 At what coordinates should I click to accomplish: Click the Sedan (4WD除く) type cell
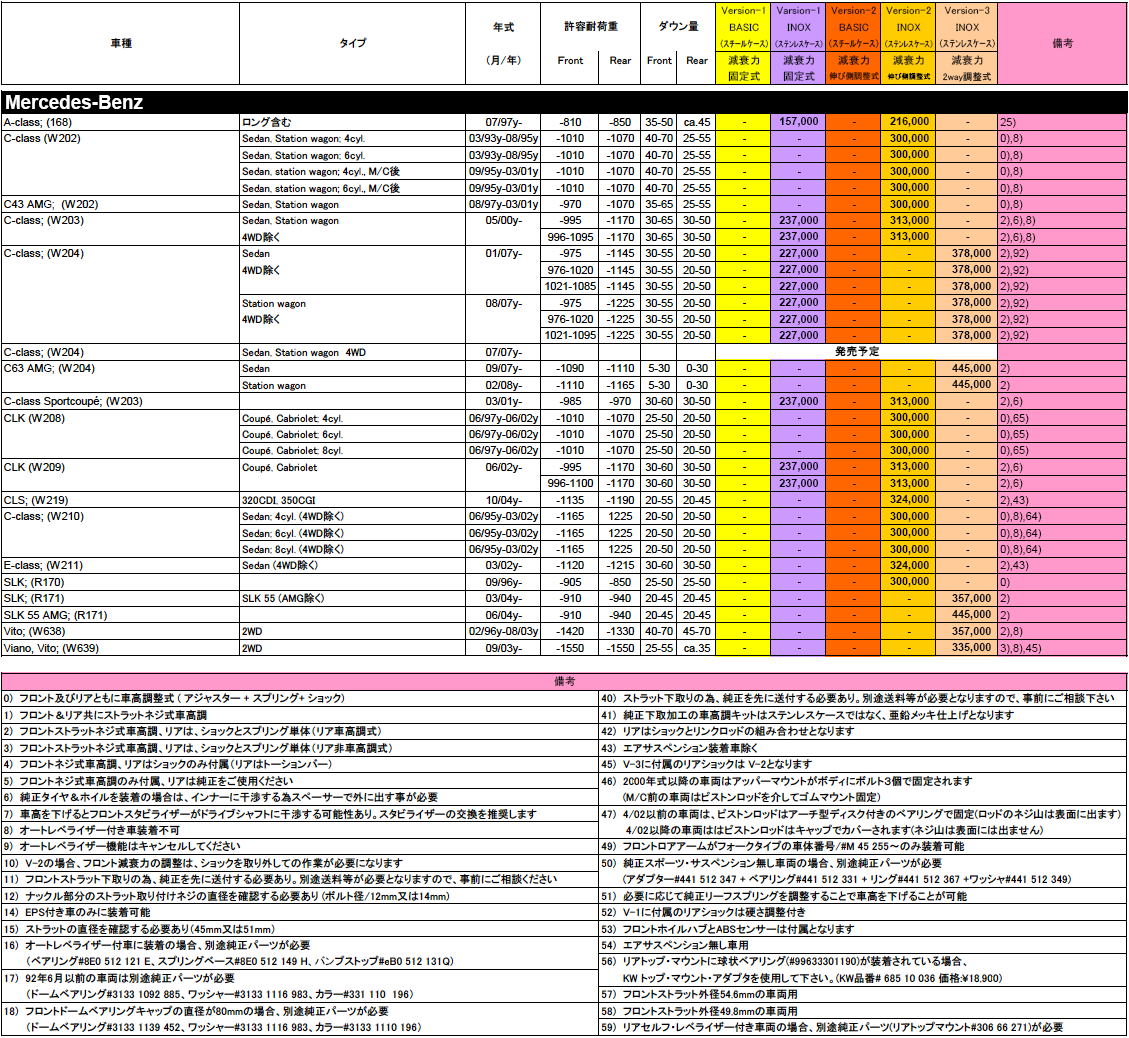tap(352, 566)
